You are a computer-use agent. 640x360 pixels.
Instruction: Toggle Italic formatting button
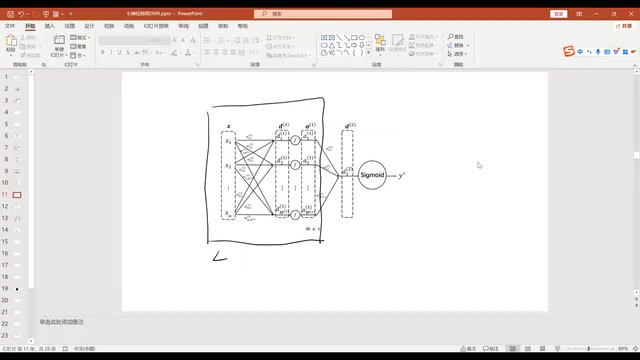pos(111,52)
